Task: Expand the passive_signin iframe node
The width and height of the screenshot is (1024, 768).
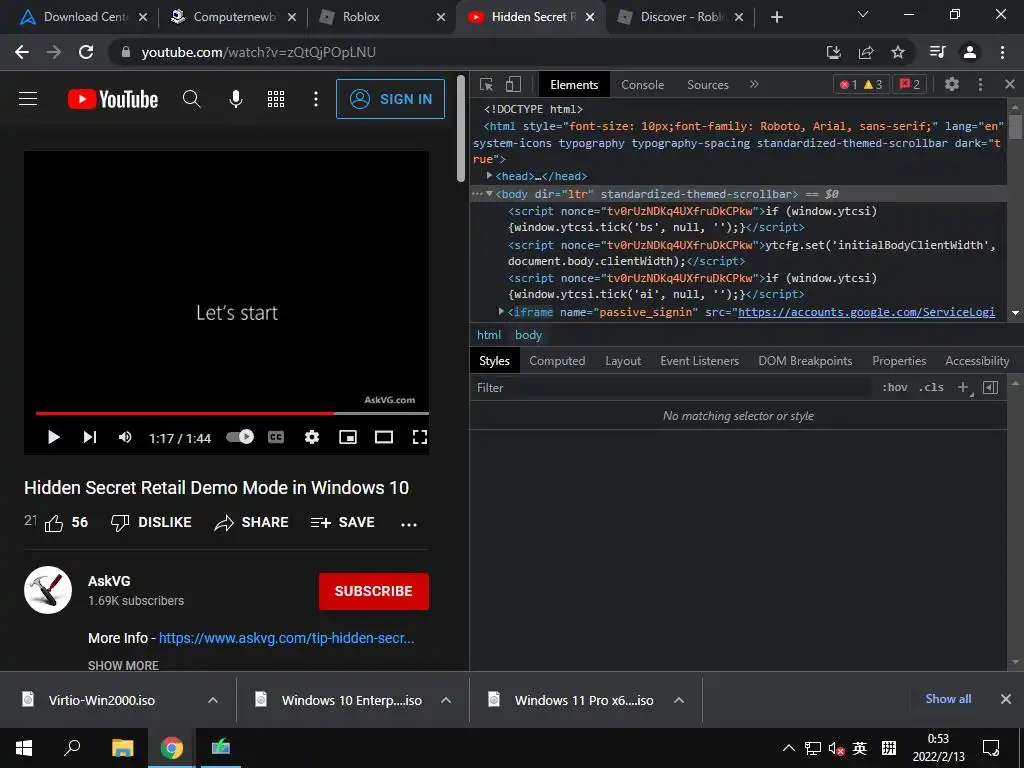Action: (x=501, y=312)
